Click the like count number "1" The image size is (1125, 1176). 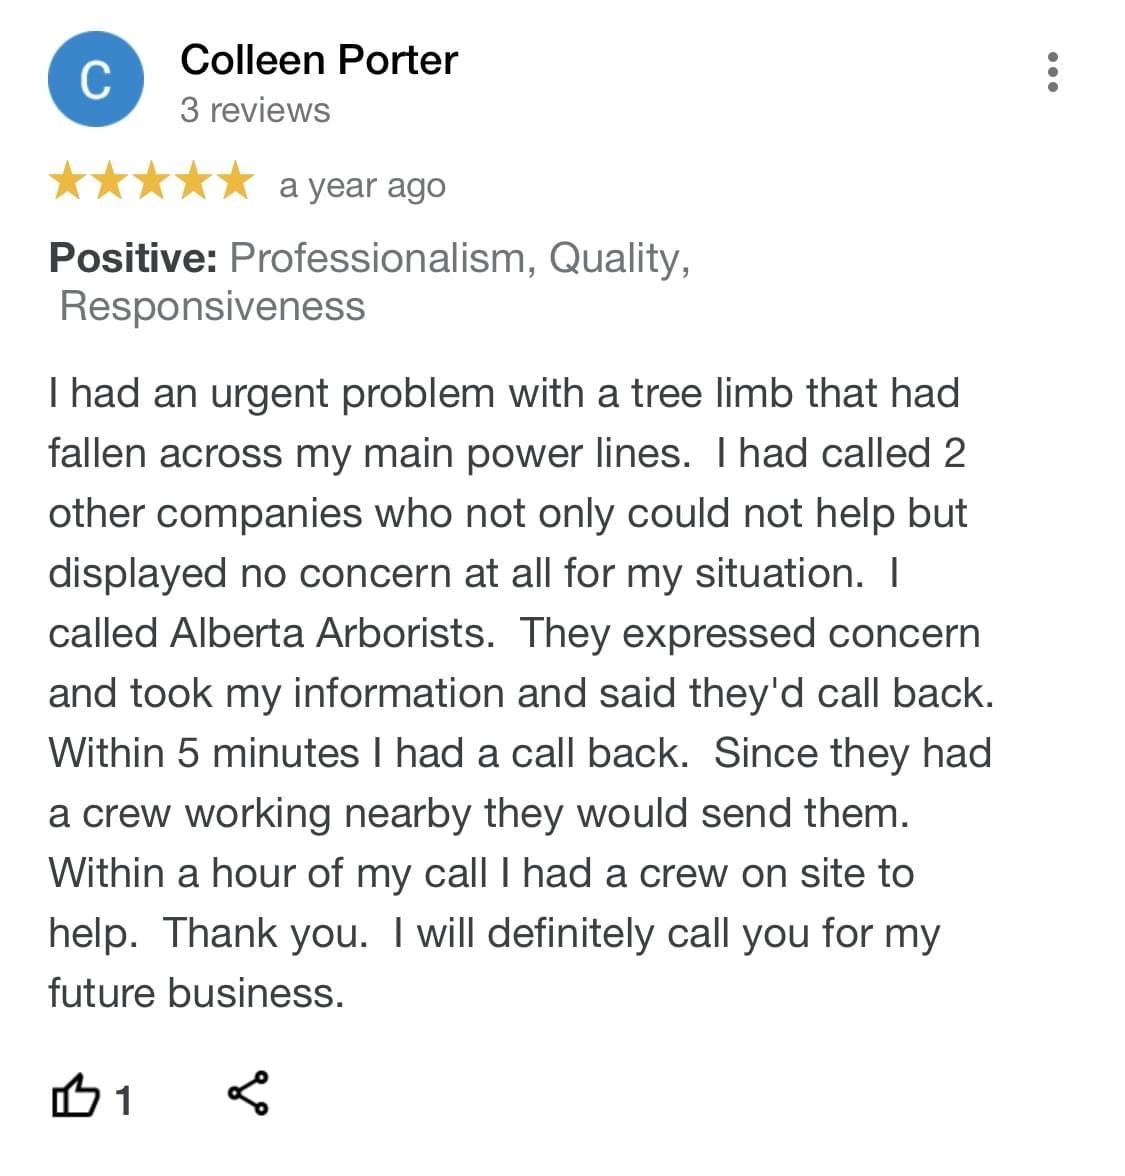click(123, 1101)
